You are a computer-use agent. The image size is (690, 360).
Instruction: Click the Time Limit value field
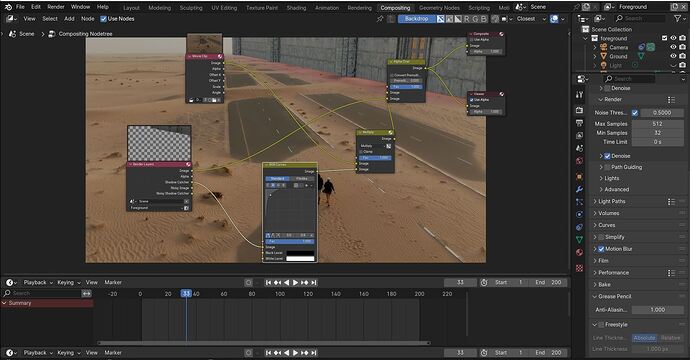click(x=657, y=142)
